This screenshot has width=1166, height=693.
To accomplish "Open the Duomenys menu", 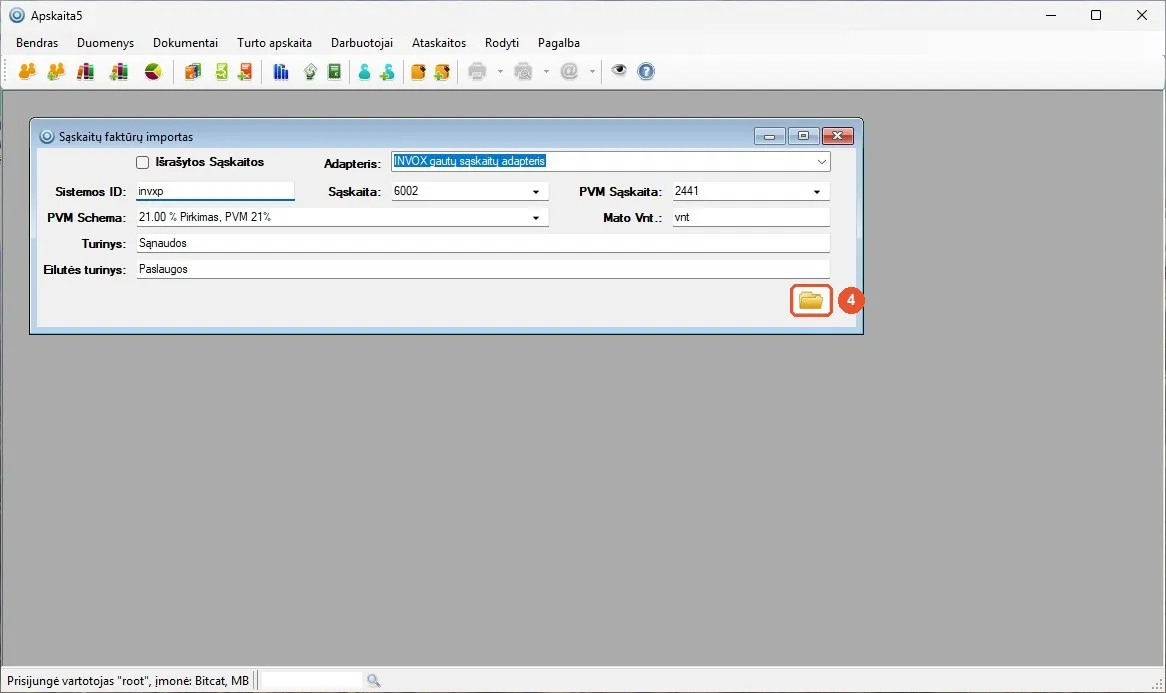I will (106, 43).
